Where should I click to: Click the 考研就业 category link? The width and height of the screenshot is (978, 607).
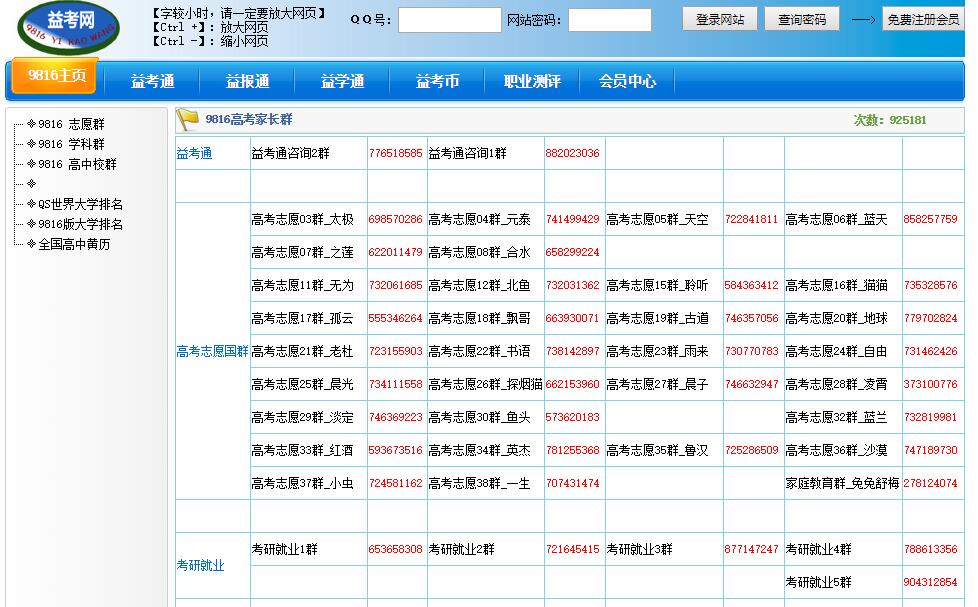coord(200,565)
